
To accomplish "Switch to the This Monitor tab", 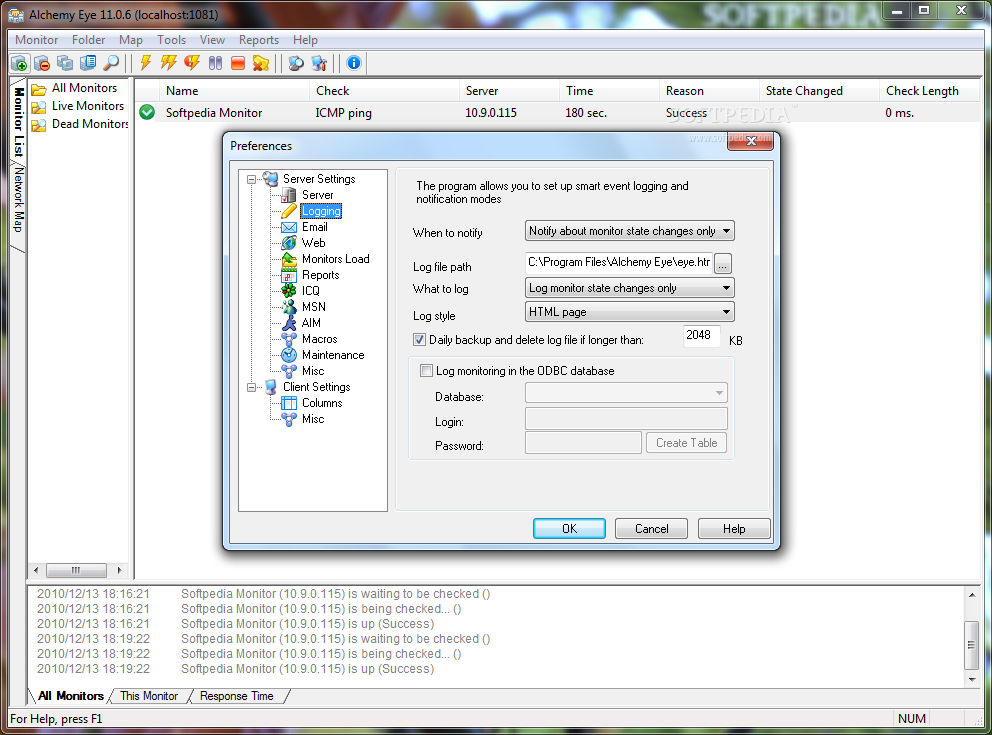I will point(149,696).
